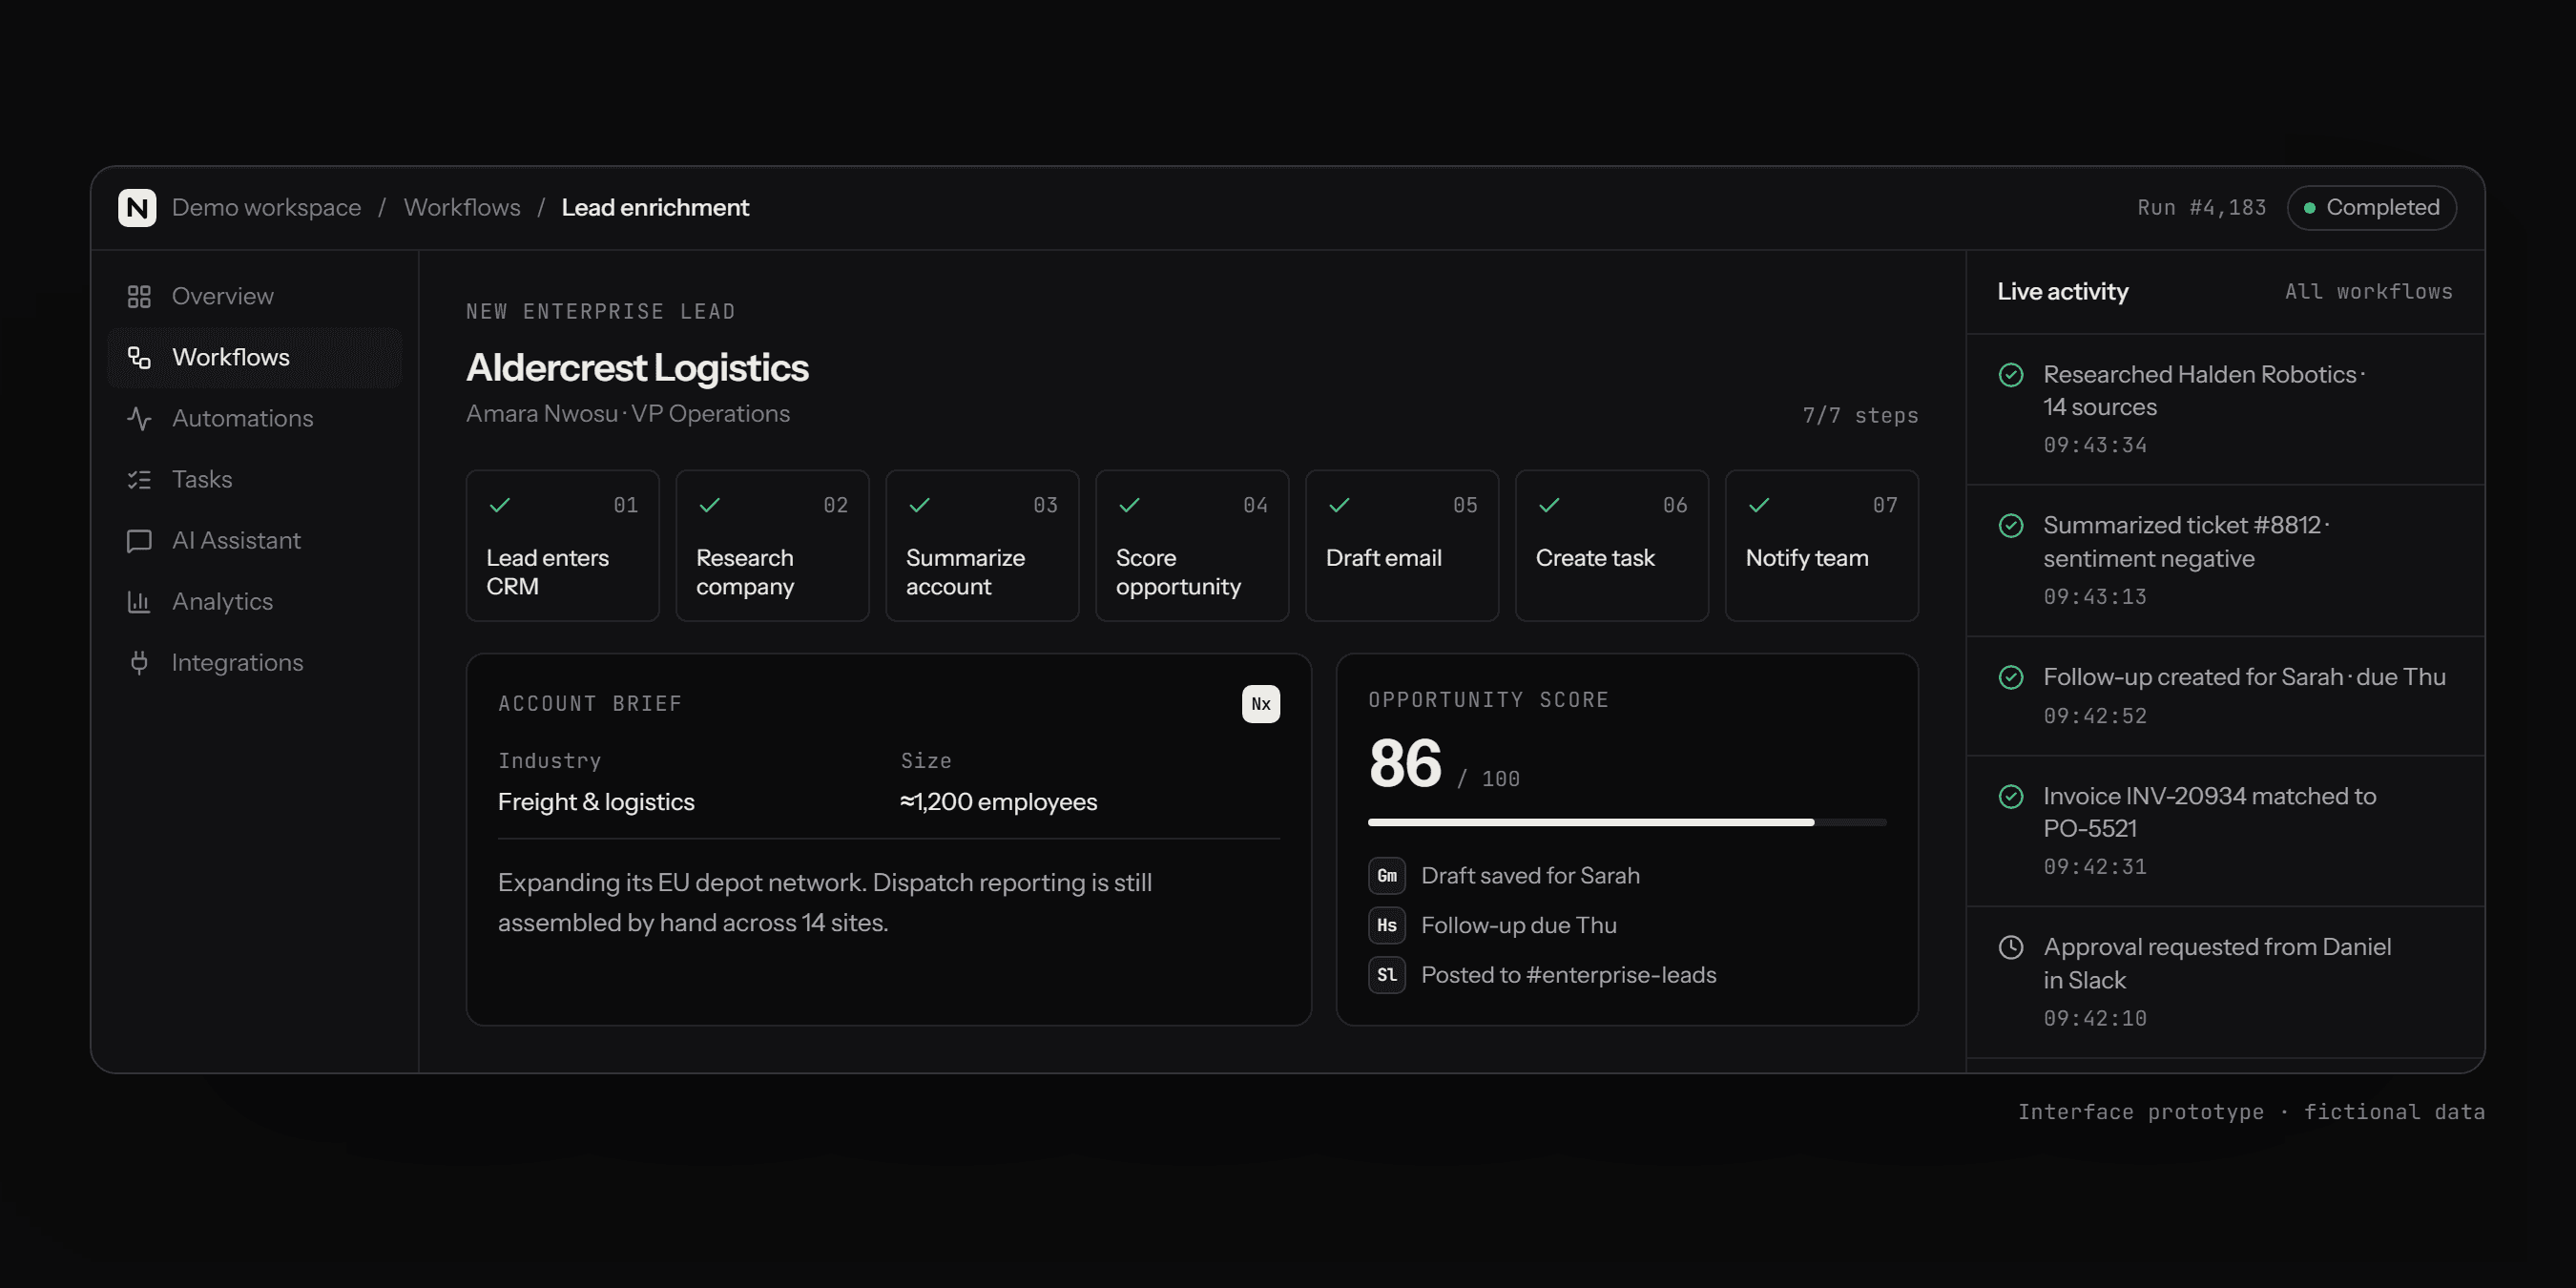Click the Workflows sidebar icon
This screenshot has height=1288, width=2576.
click(139, 358)
